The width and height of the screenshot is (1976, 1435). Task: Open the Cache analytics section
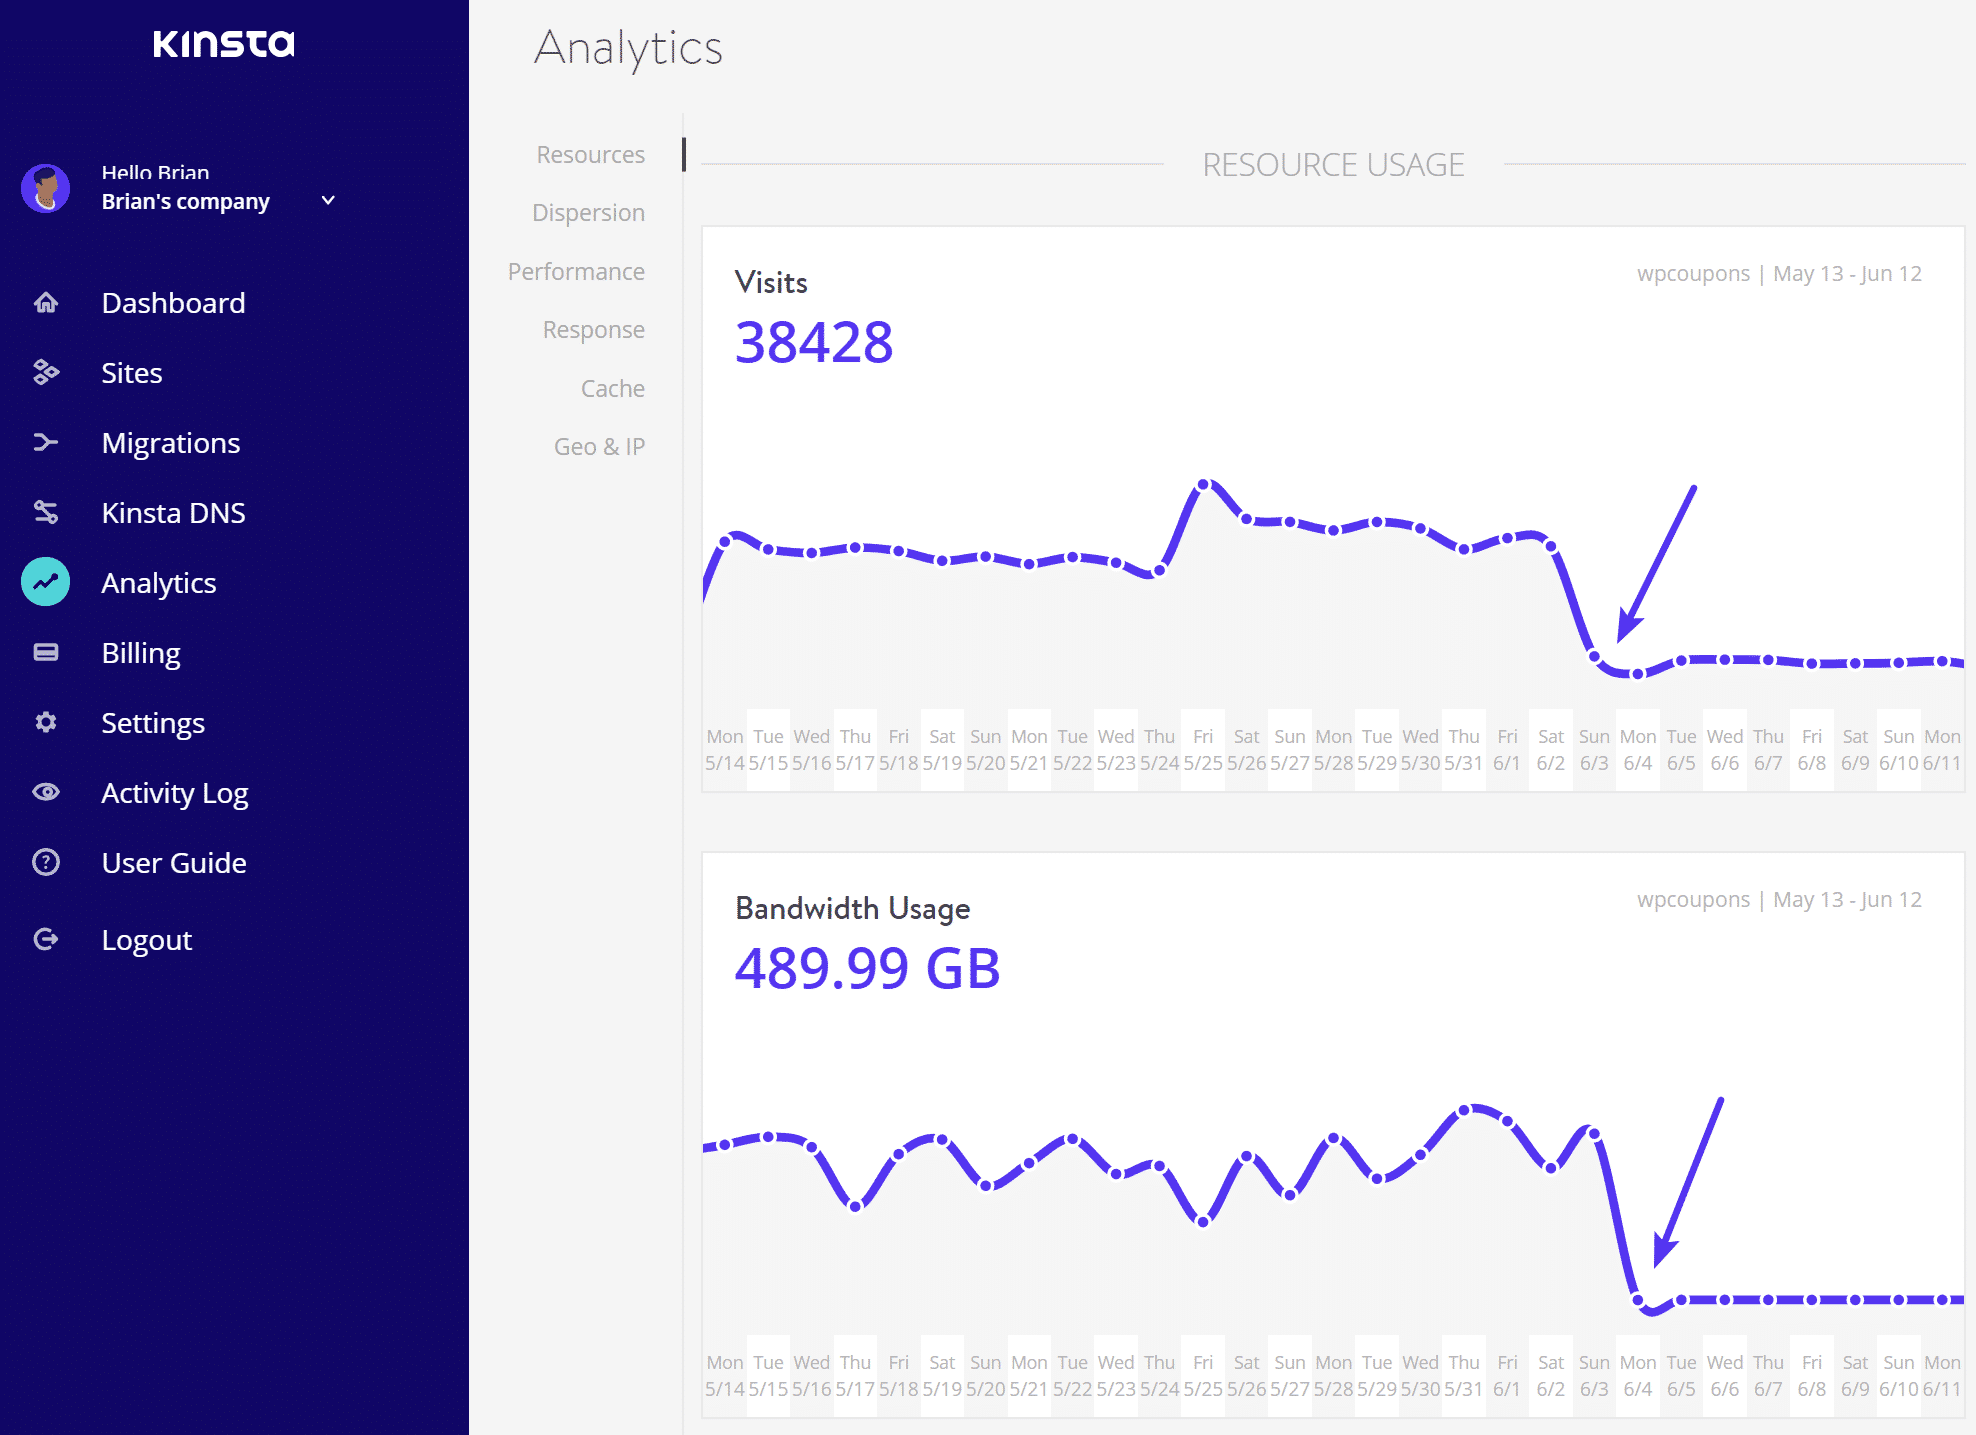(612, 388)
